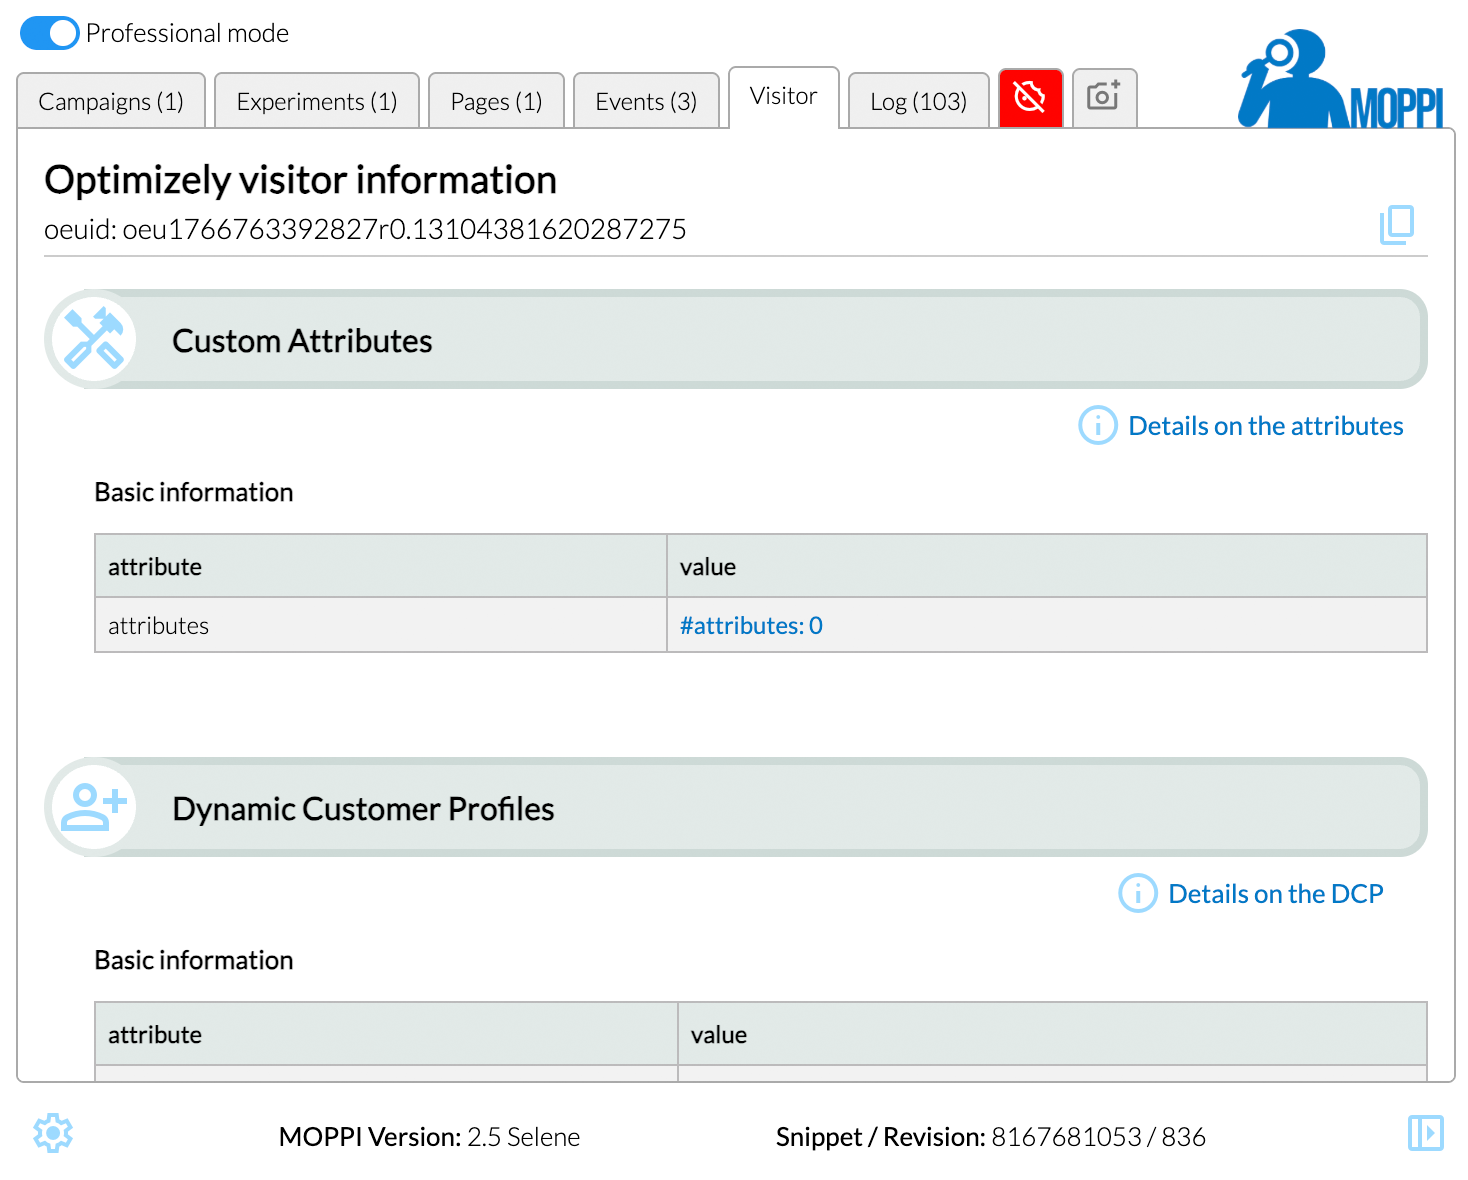The height and width of the screenshot is (1180, 1468).
Task: Click the MOPPI logo
Action: coord(1340,80)
